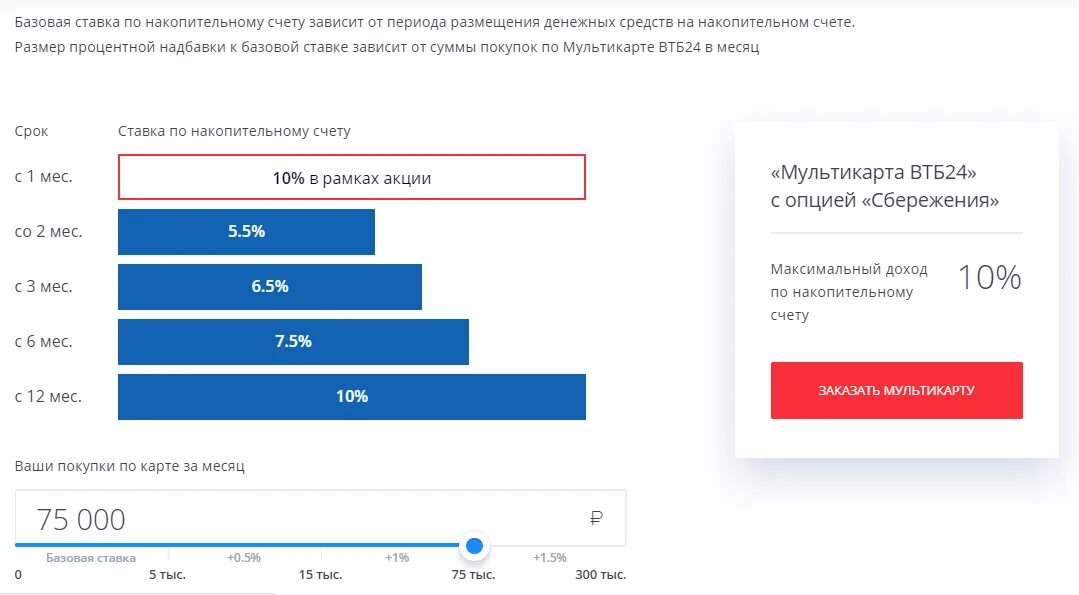Select the 6.5% rate bar
Image resolution: width=1079 pixels, height=595 pixels.
tap(270, 287)
